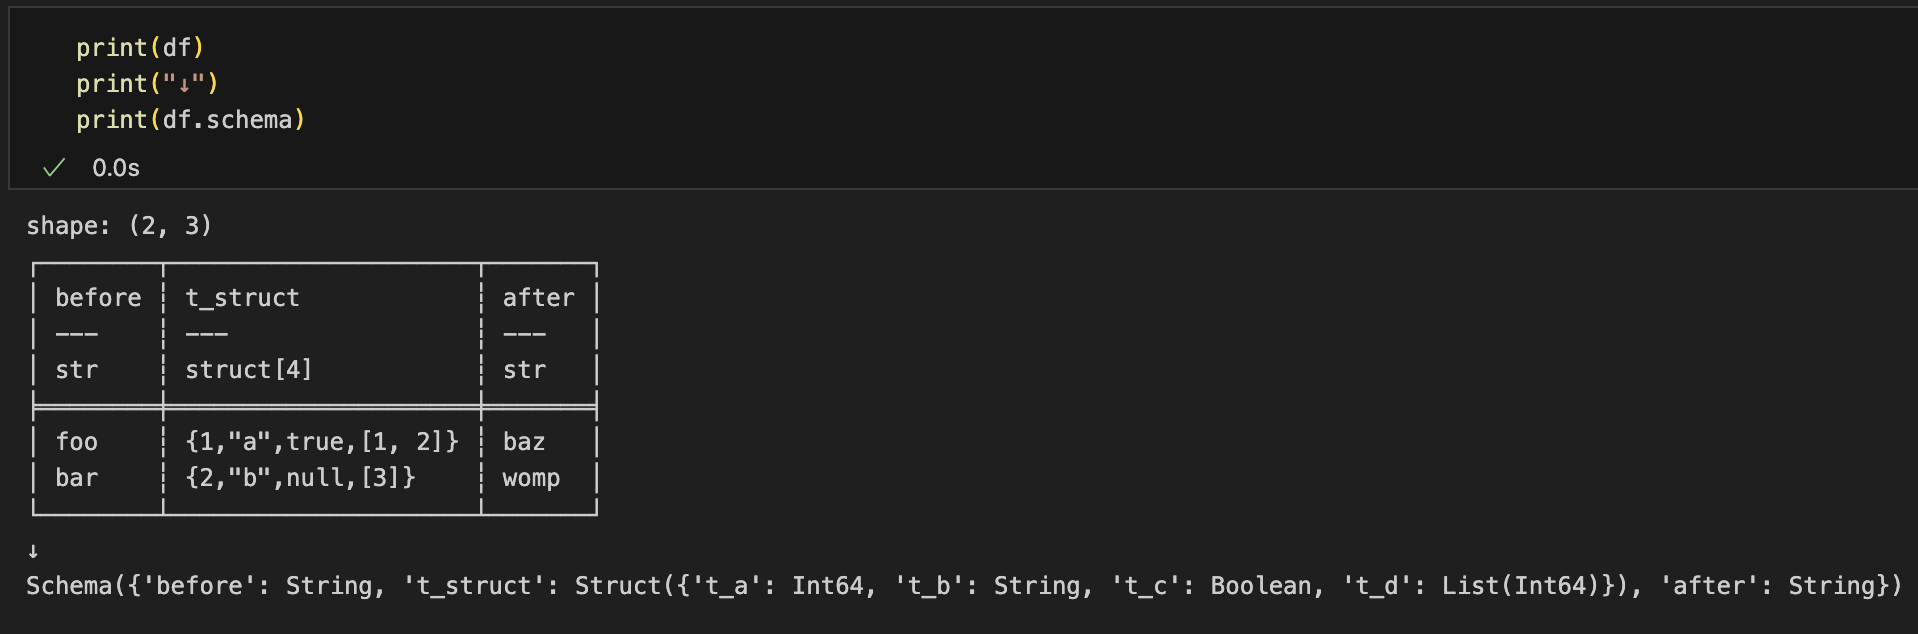1918x634 pixels.
Task: Click the green execution success checkmark
Action: pos(54,168)
